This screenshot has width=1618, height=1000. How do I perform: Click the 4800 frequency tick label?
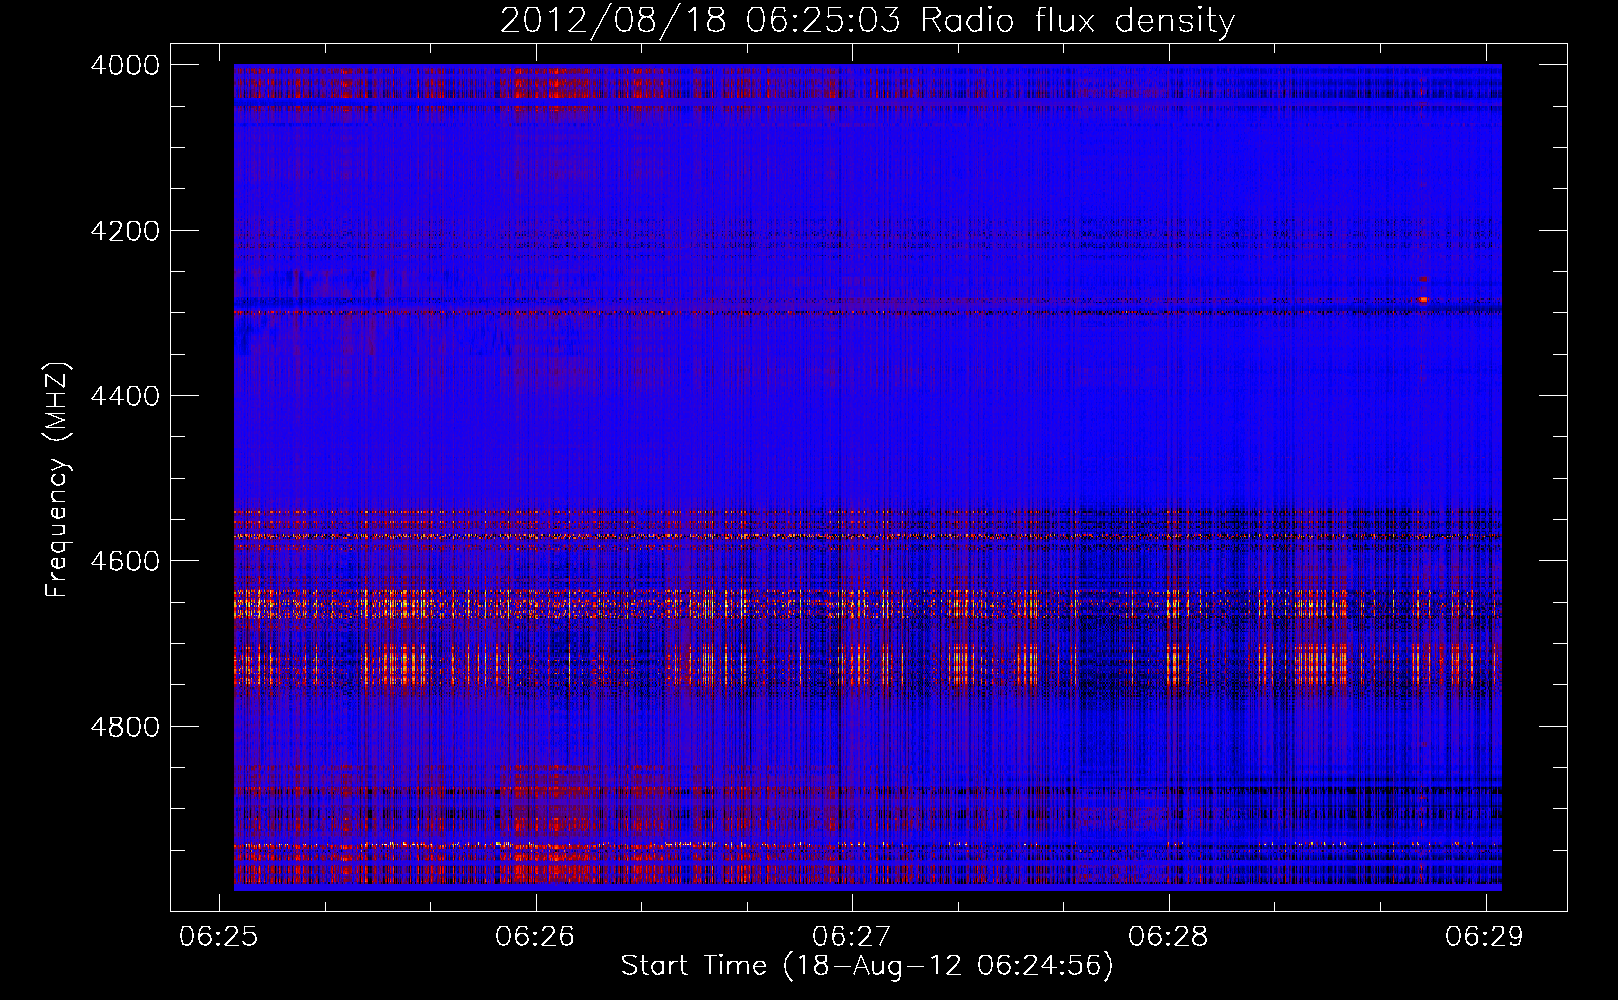point(124,727)
